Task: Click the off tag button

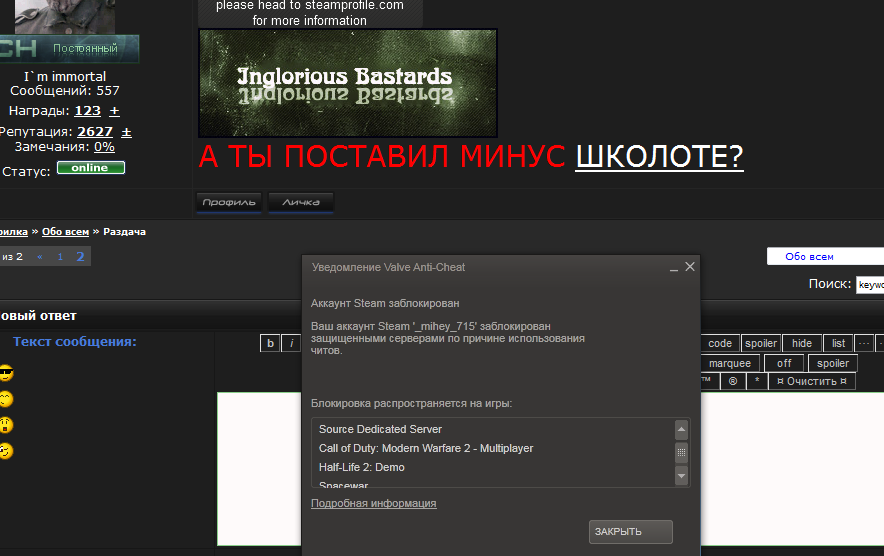Action: (x=784, y=363)
